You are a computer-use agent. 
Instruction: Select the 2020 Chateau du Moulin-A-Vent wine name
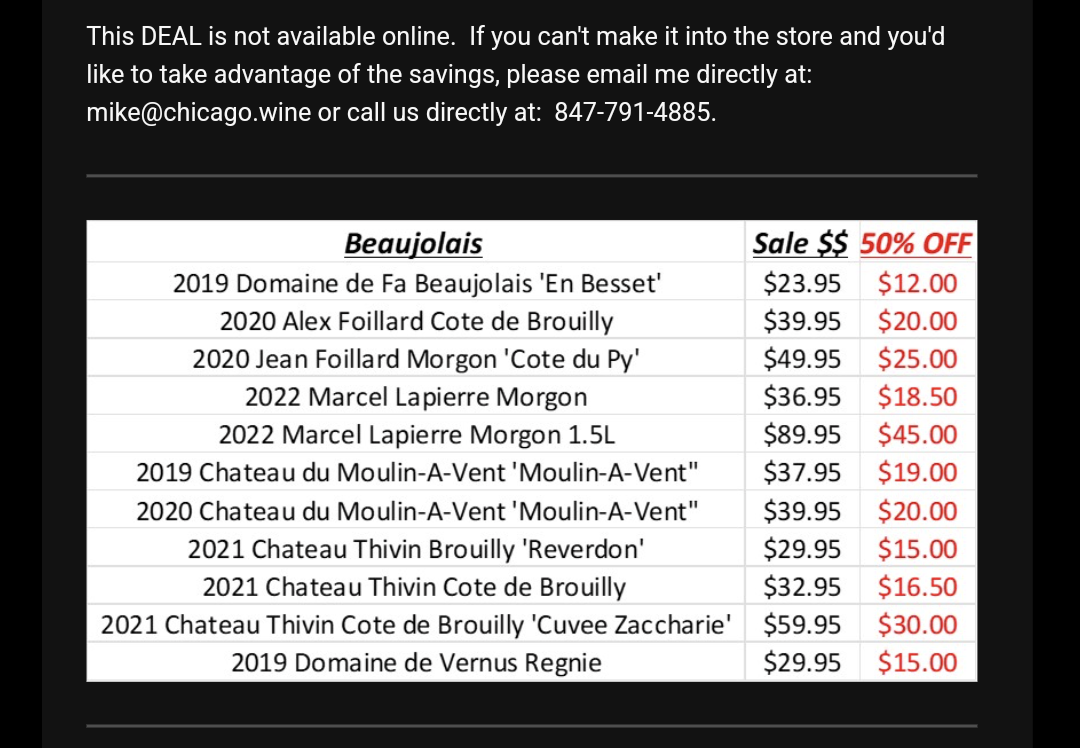[x=416, y=511]
